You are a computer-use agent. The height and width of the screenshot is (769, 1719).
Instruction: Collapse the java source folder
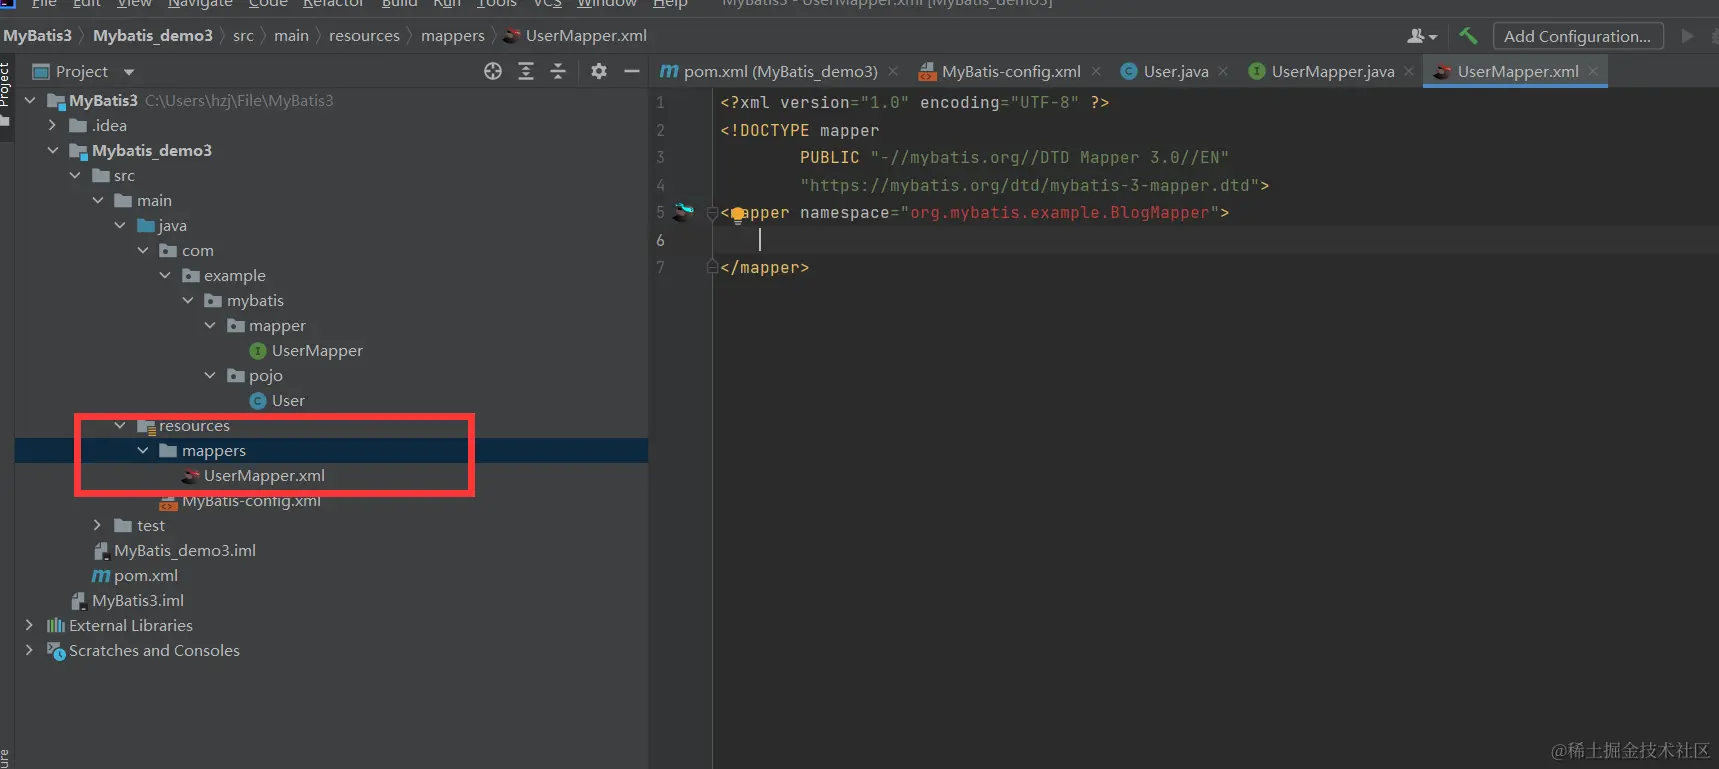[120, 225]
